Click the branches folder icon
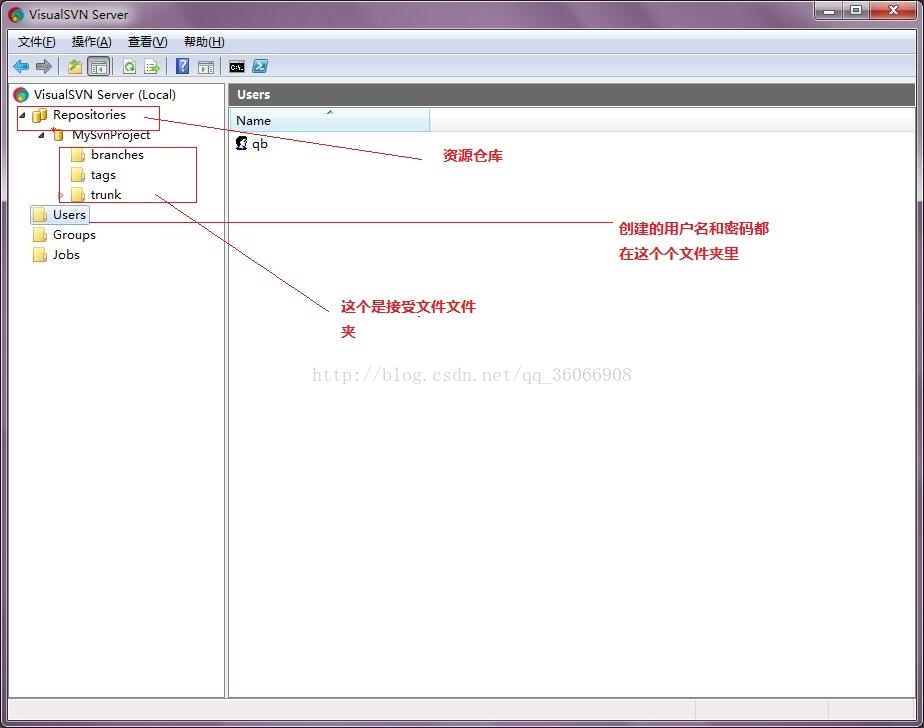924x728 pixels. (78, 155)
